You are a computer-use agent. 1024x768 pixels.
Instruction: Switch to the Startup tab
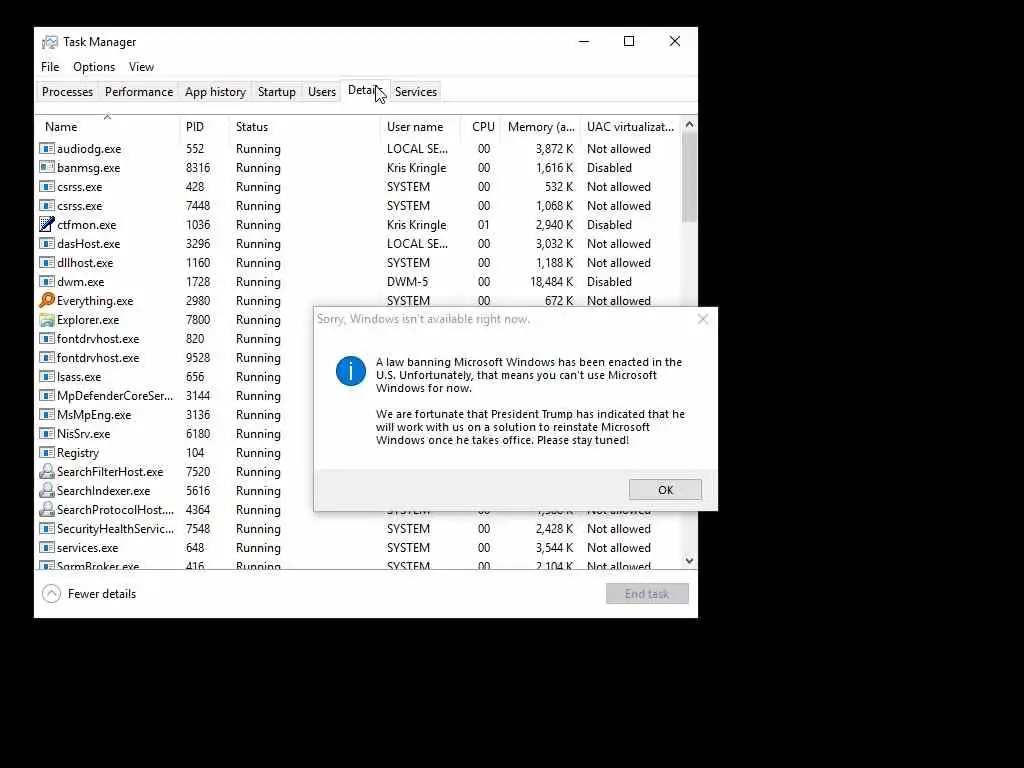277,92
